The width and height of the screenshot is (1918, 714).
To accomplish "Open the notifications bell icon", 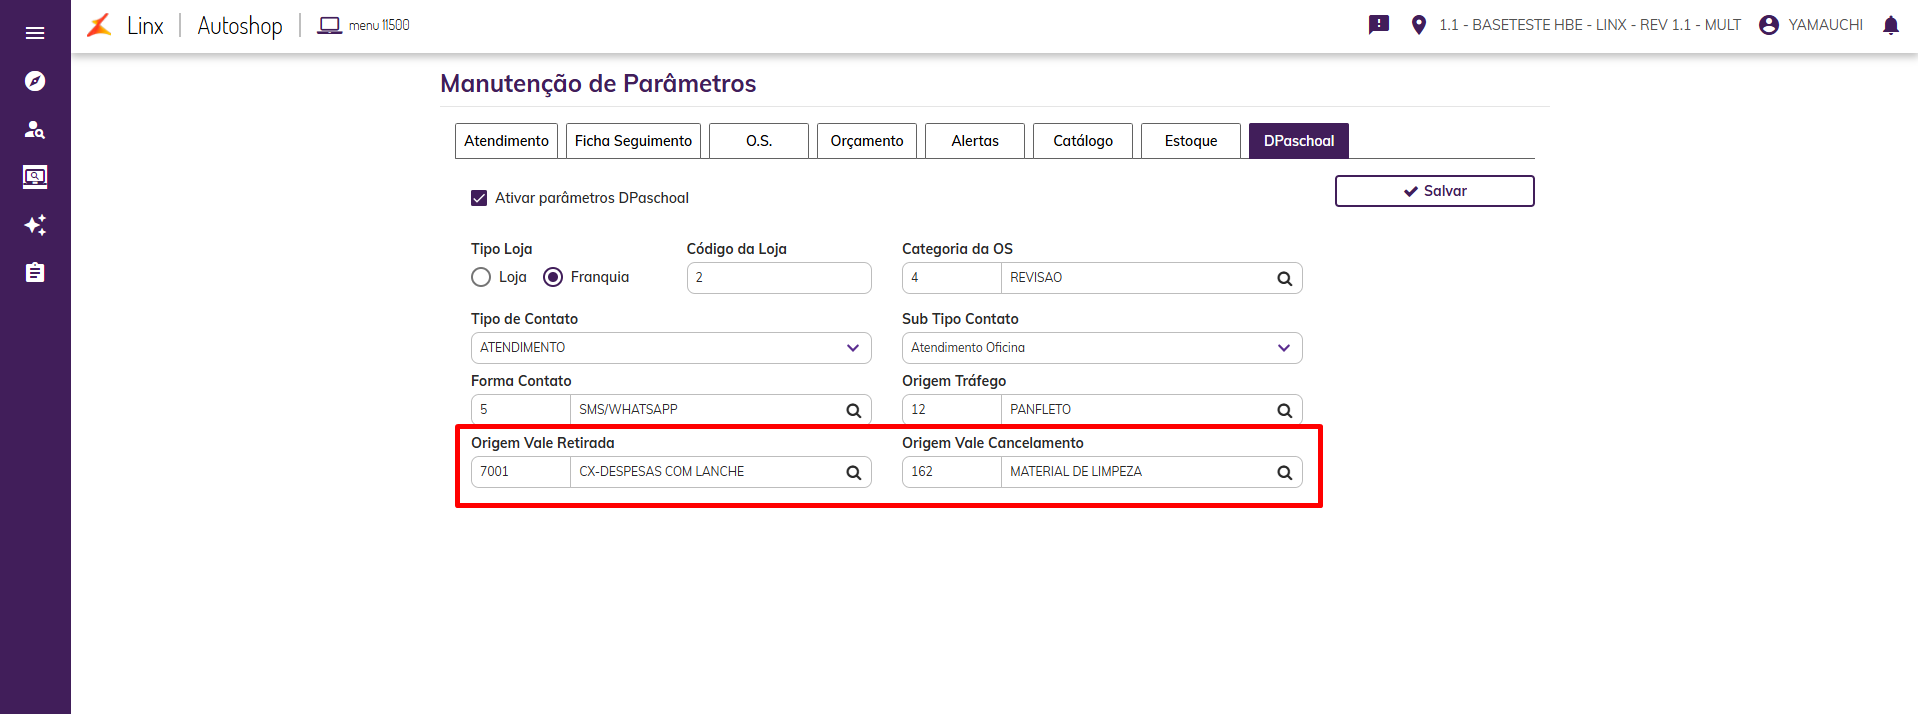I will [1890, 25].
